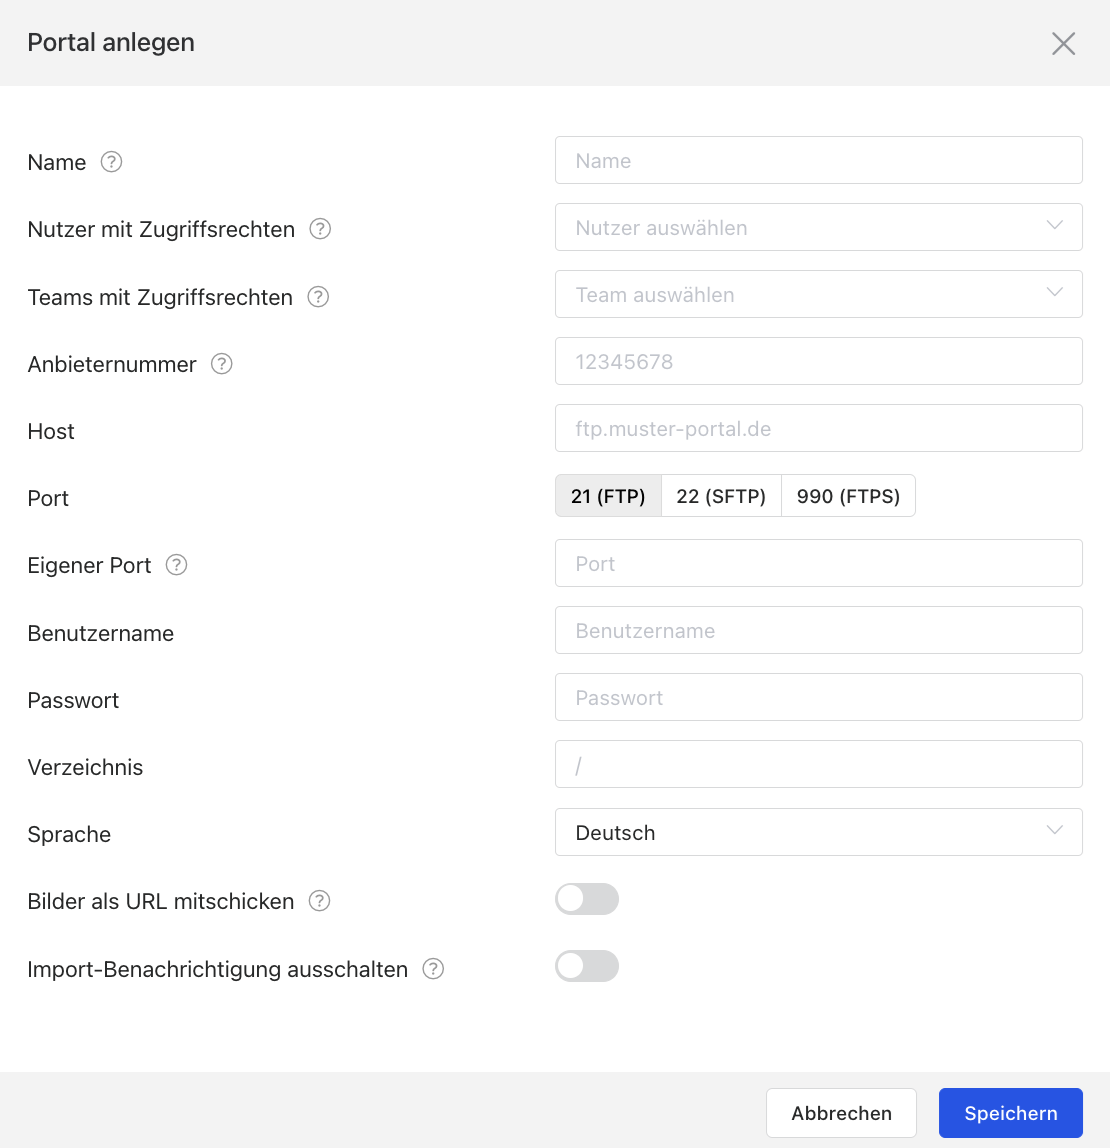Click the 'Portal anlegen' dialog title

[x=111, y=42]
